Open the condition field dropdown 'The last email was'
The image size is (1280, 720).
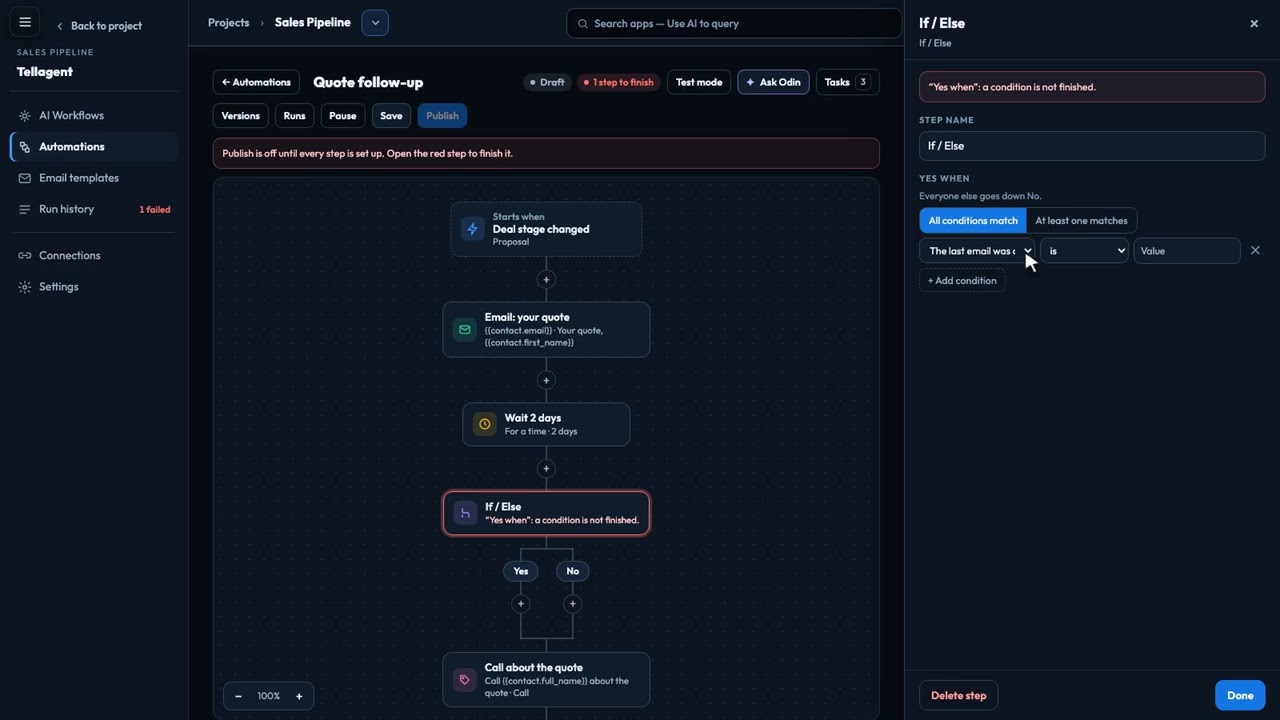(977, 251)
